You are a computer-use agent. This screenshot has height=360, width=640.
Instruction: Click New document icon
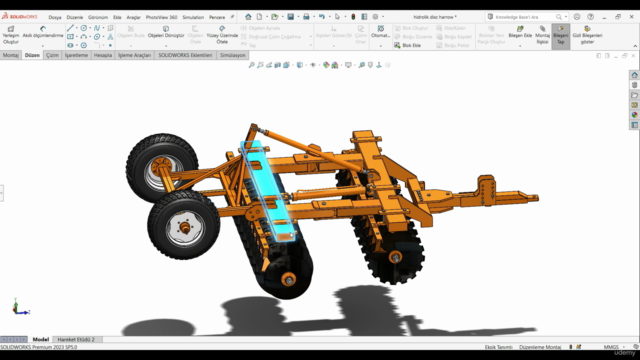coord(259,17)
